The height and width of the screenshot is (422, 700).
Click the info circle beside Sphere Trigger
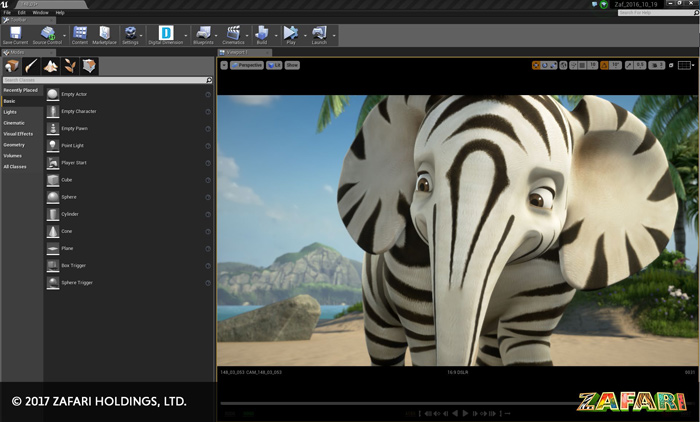coord(208,283)
